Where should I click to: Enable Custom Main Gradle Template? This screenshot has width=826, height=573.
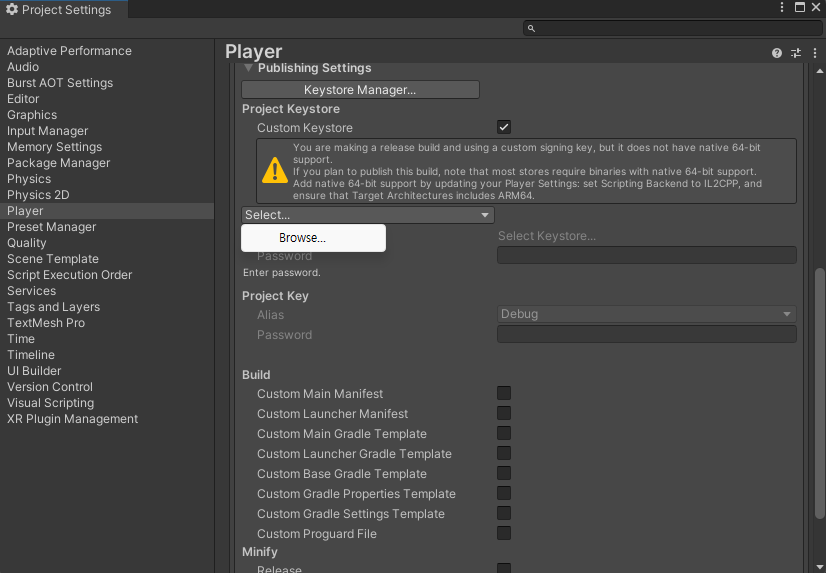click(504, 433)
